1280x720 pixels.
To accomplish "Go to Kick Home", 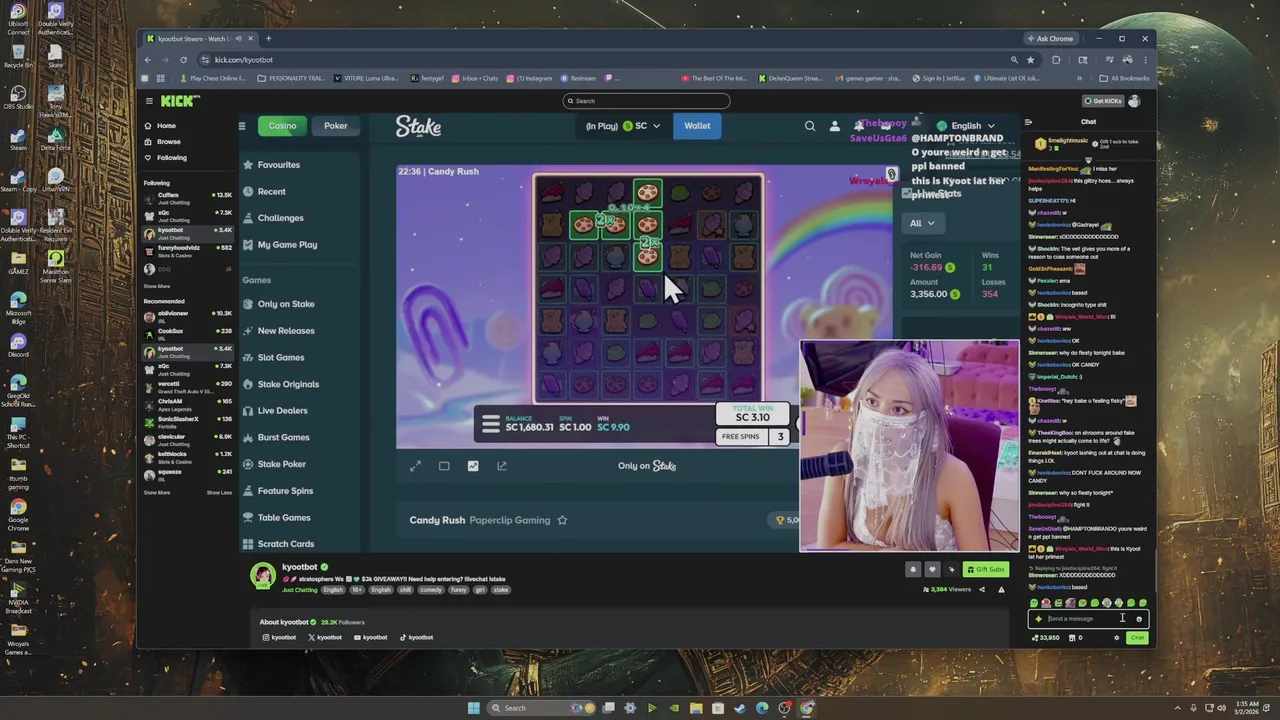I will click(160, 126).
